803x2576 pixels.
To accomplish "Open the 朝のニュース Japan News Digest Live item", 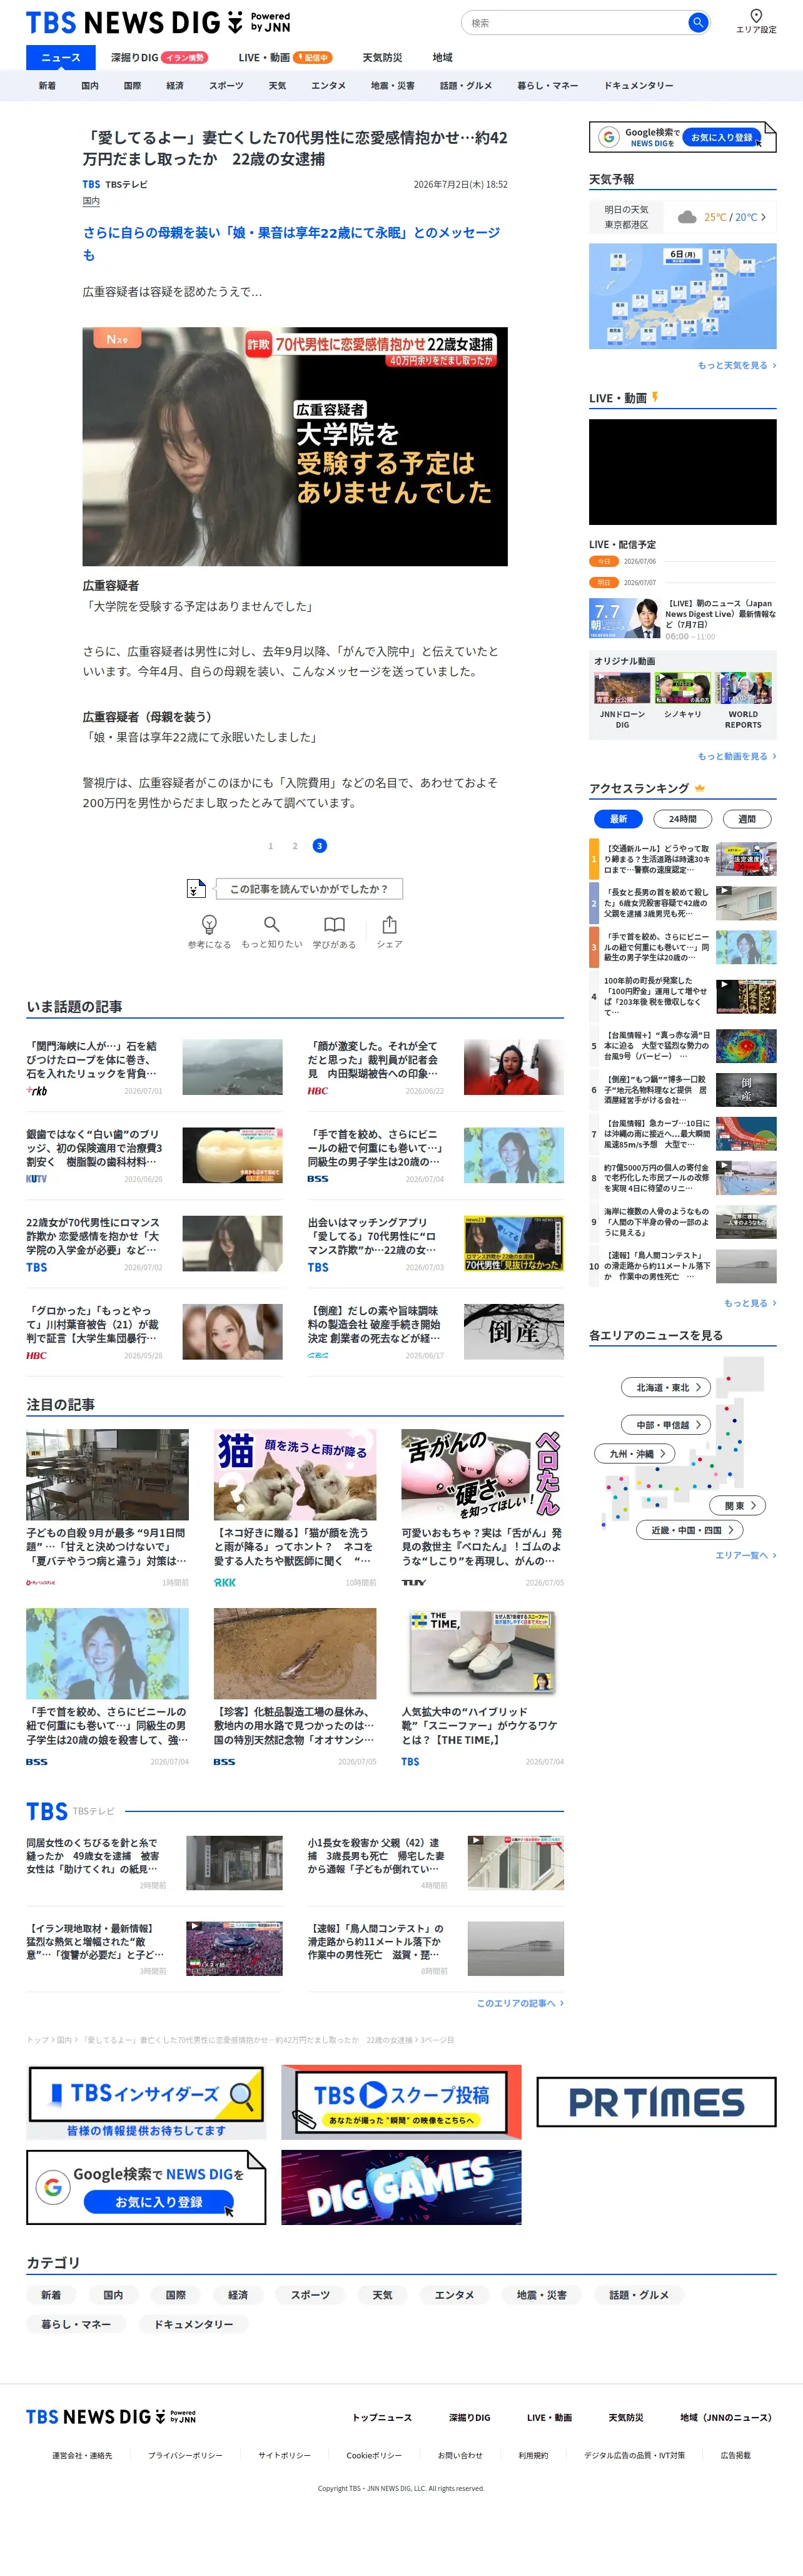I will (683, 618).
